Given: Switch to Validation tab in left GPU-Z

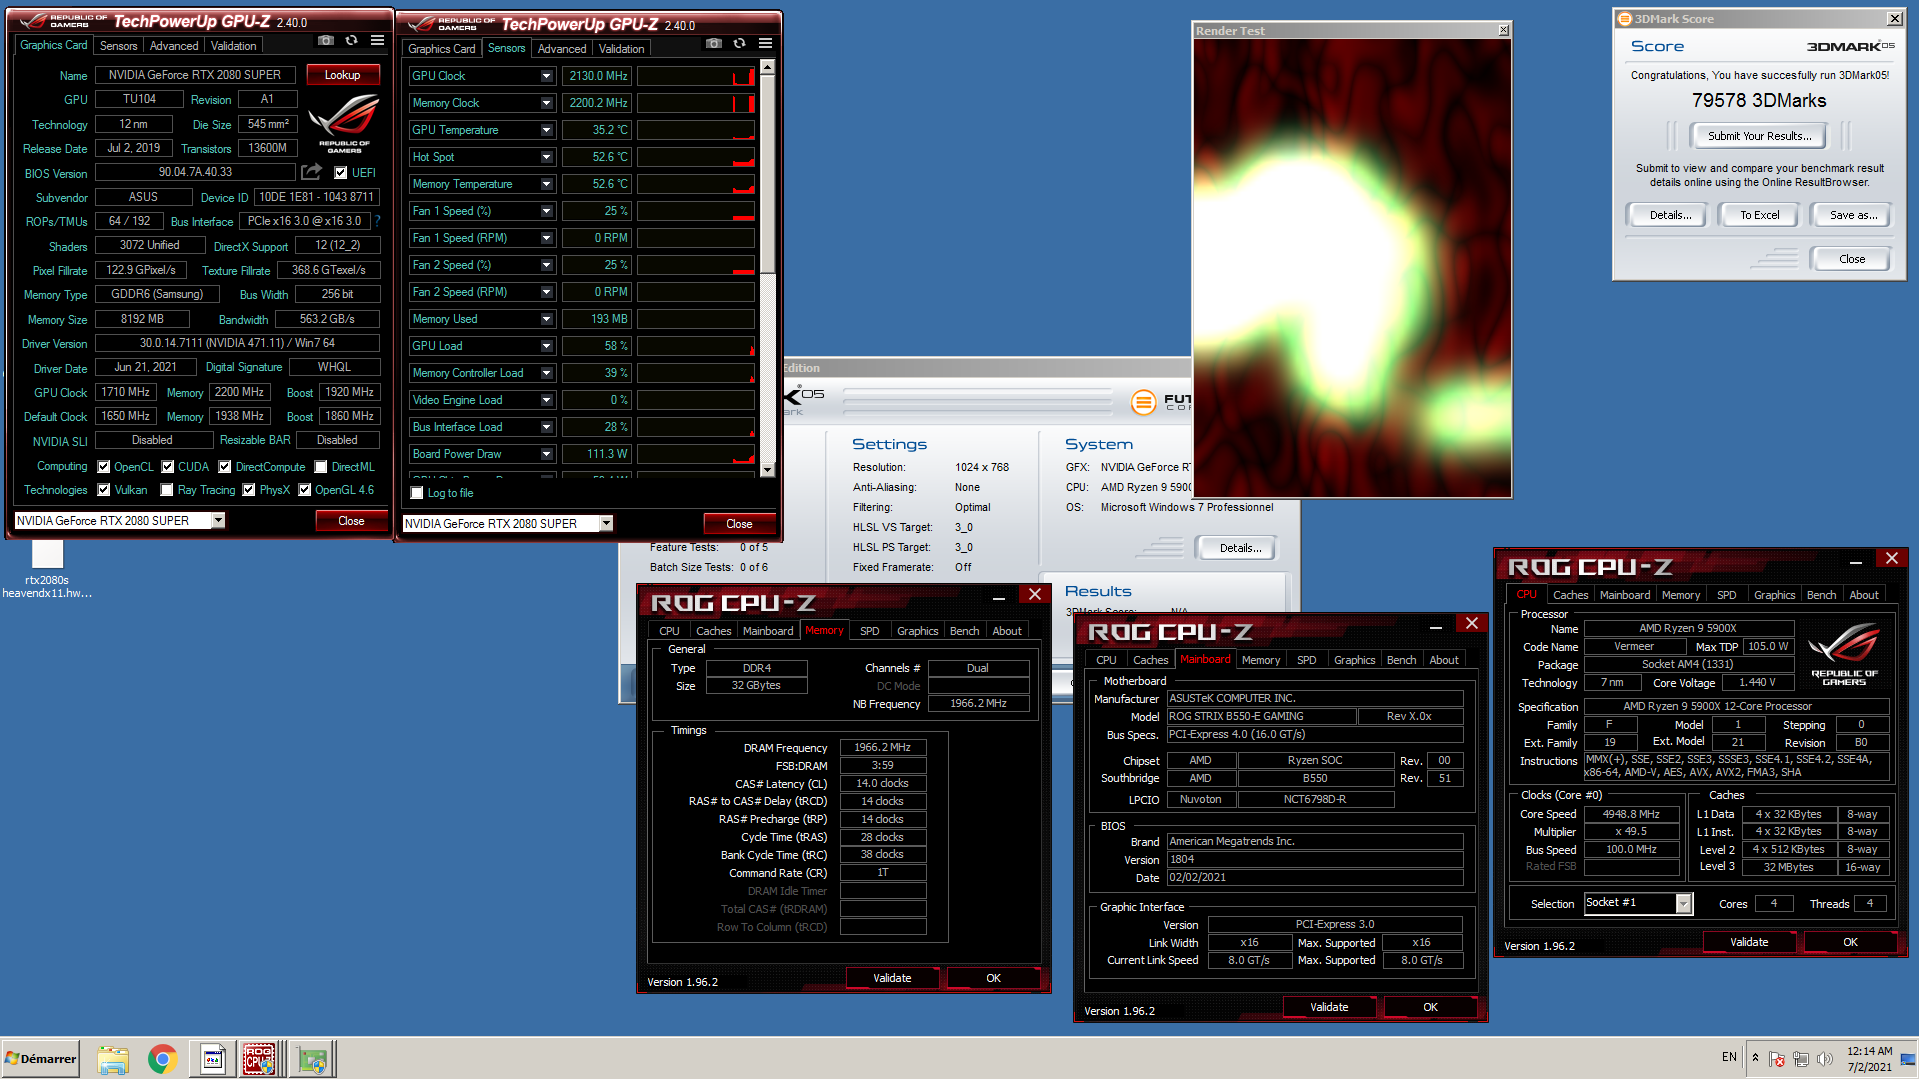Looking at the screenshot, I should pyautogui.click(x=234, y=46).
